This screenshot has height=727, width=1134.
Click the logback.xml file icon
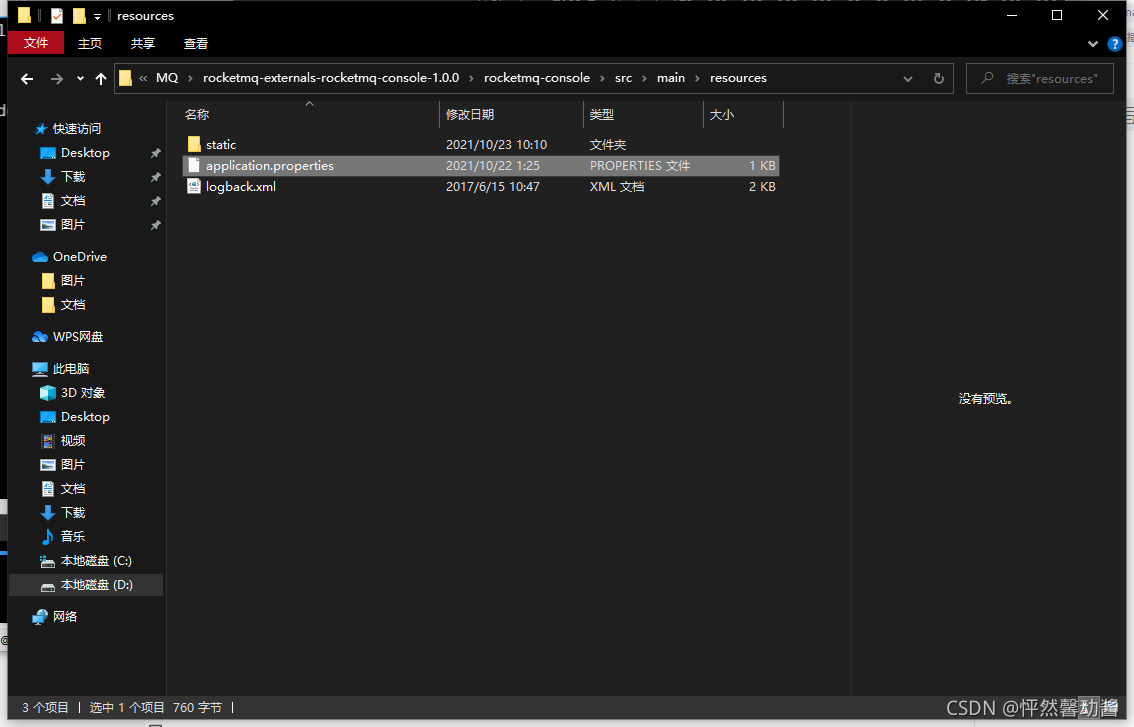(x=194, y=187)
